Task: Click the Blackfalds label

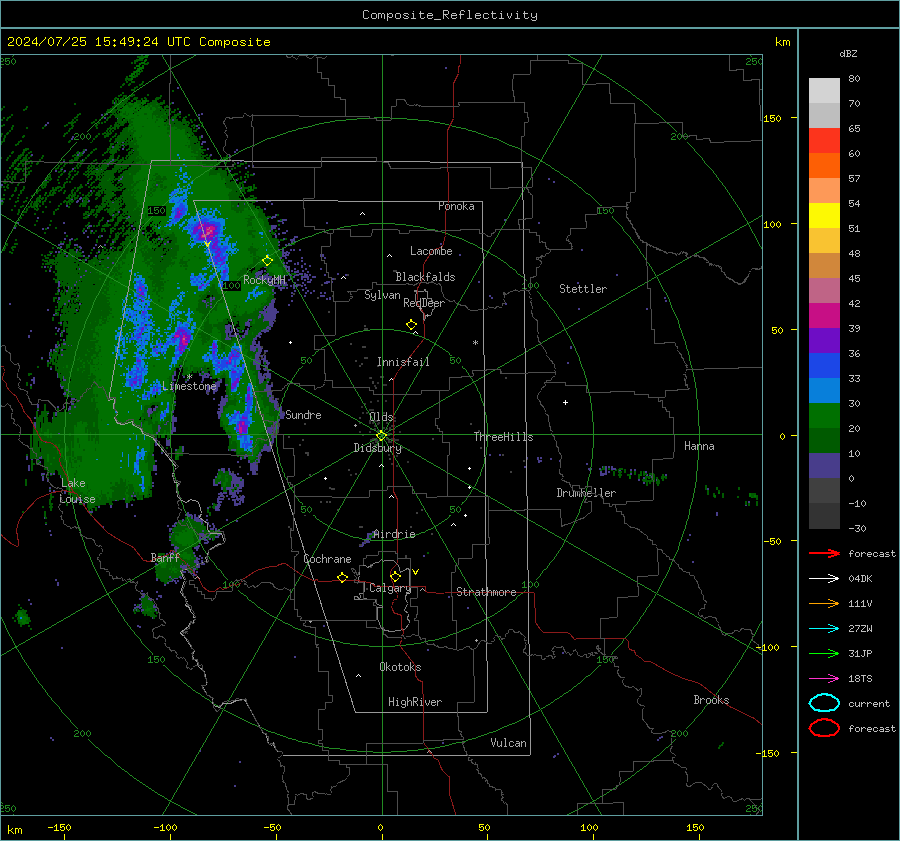Action: [x=425, y=277]
